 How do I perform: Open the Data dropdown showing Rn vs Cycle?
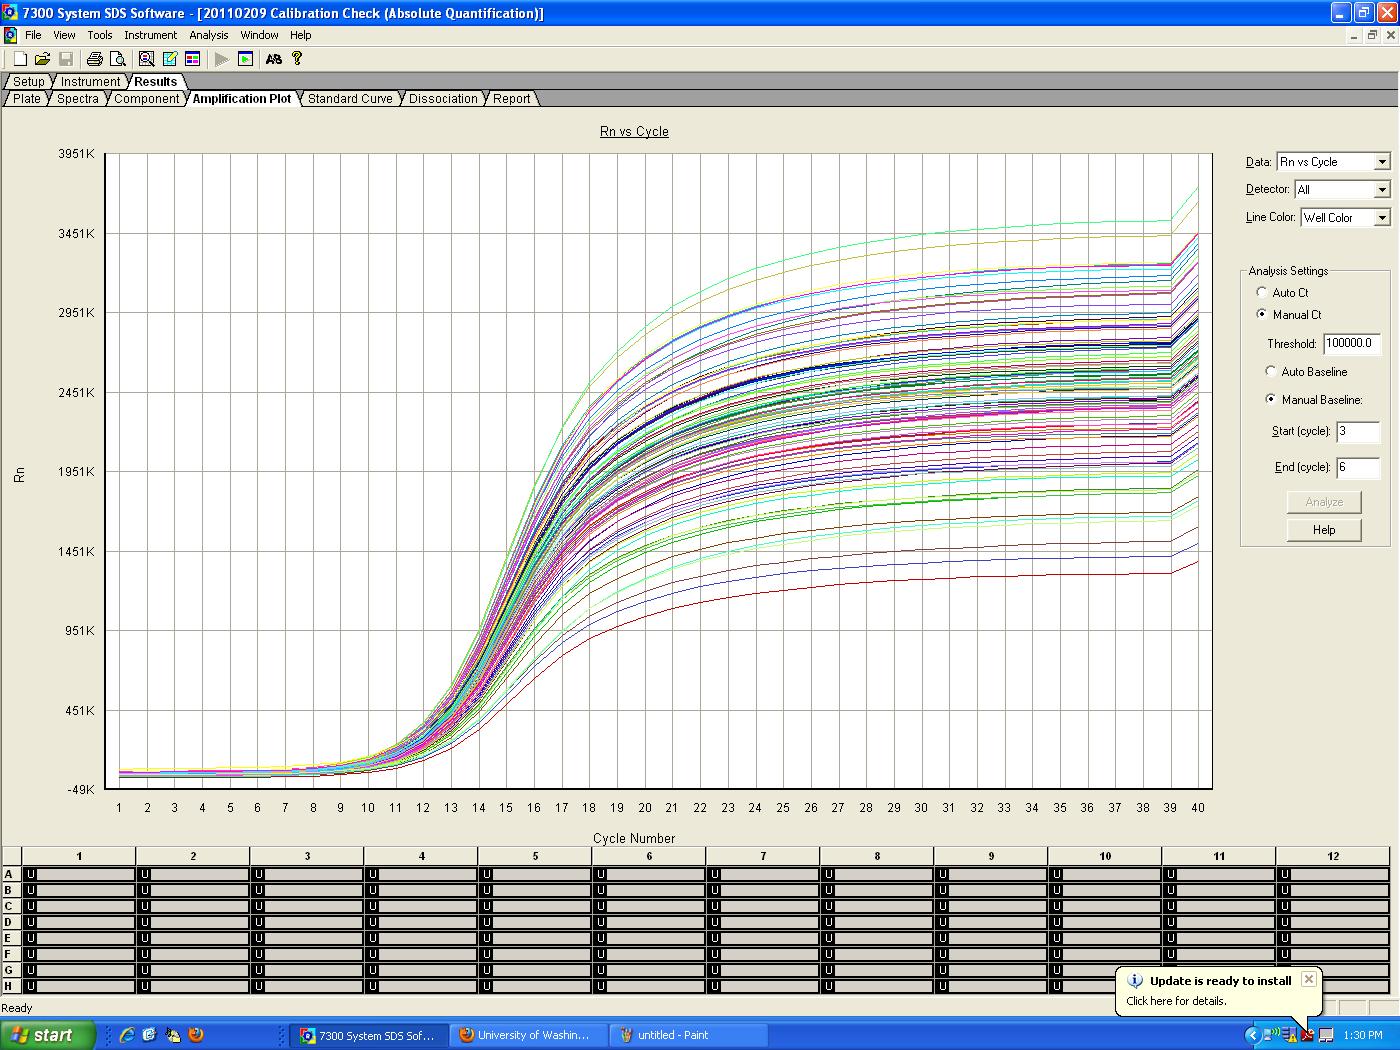point(1333,162)
